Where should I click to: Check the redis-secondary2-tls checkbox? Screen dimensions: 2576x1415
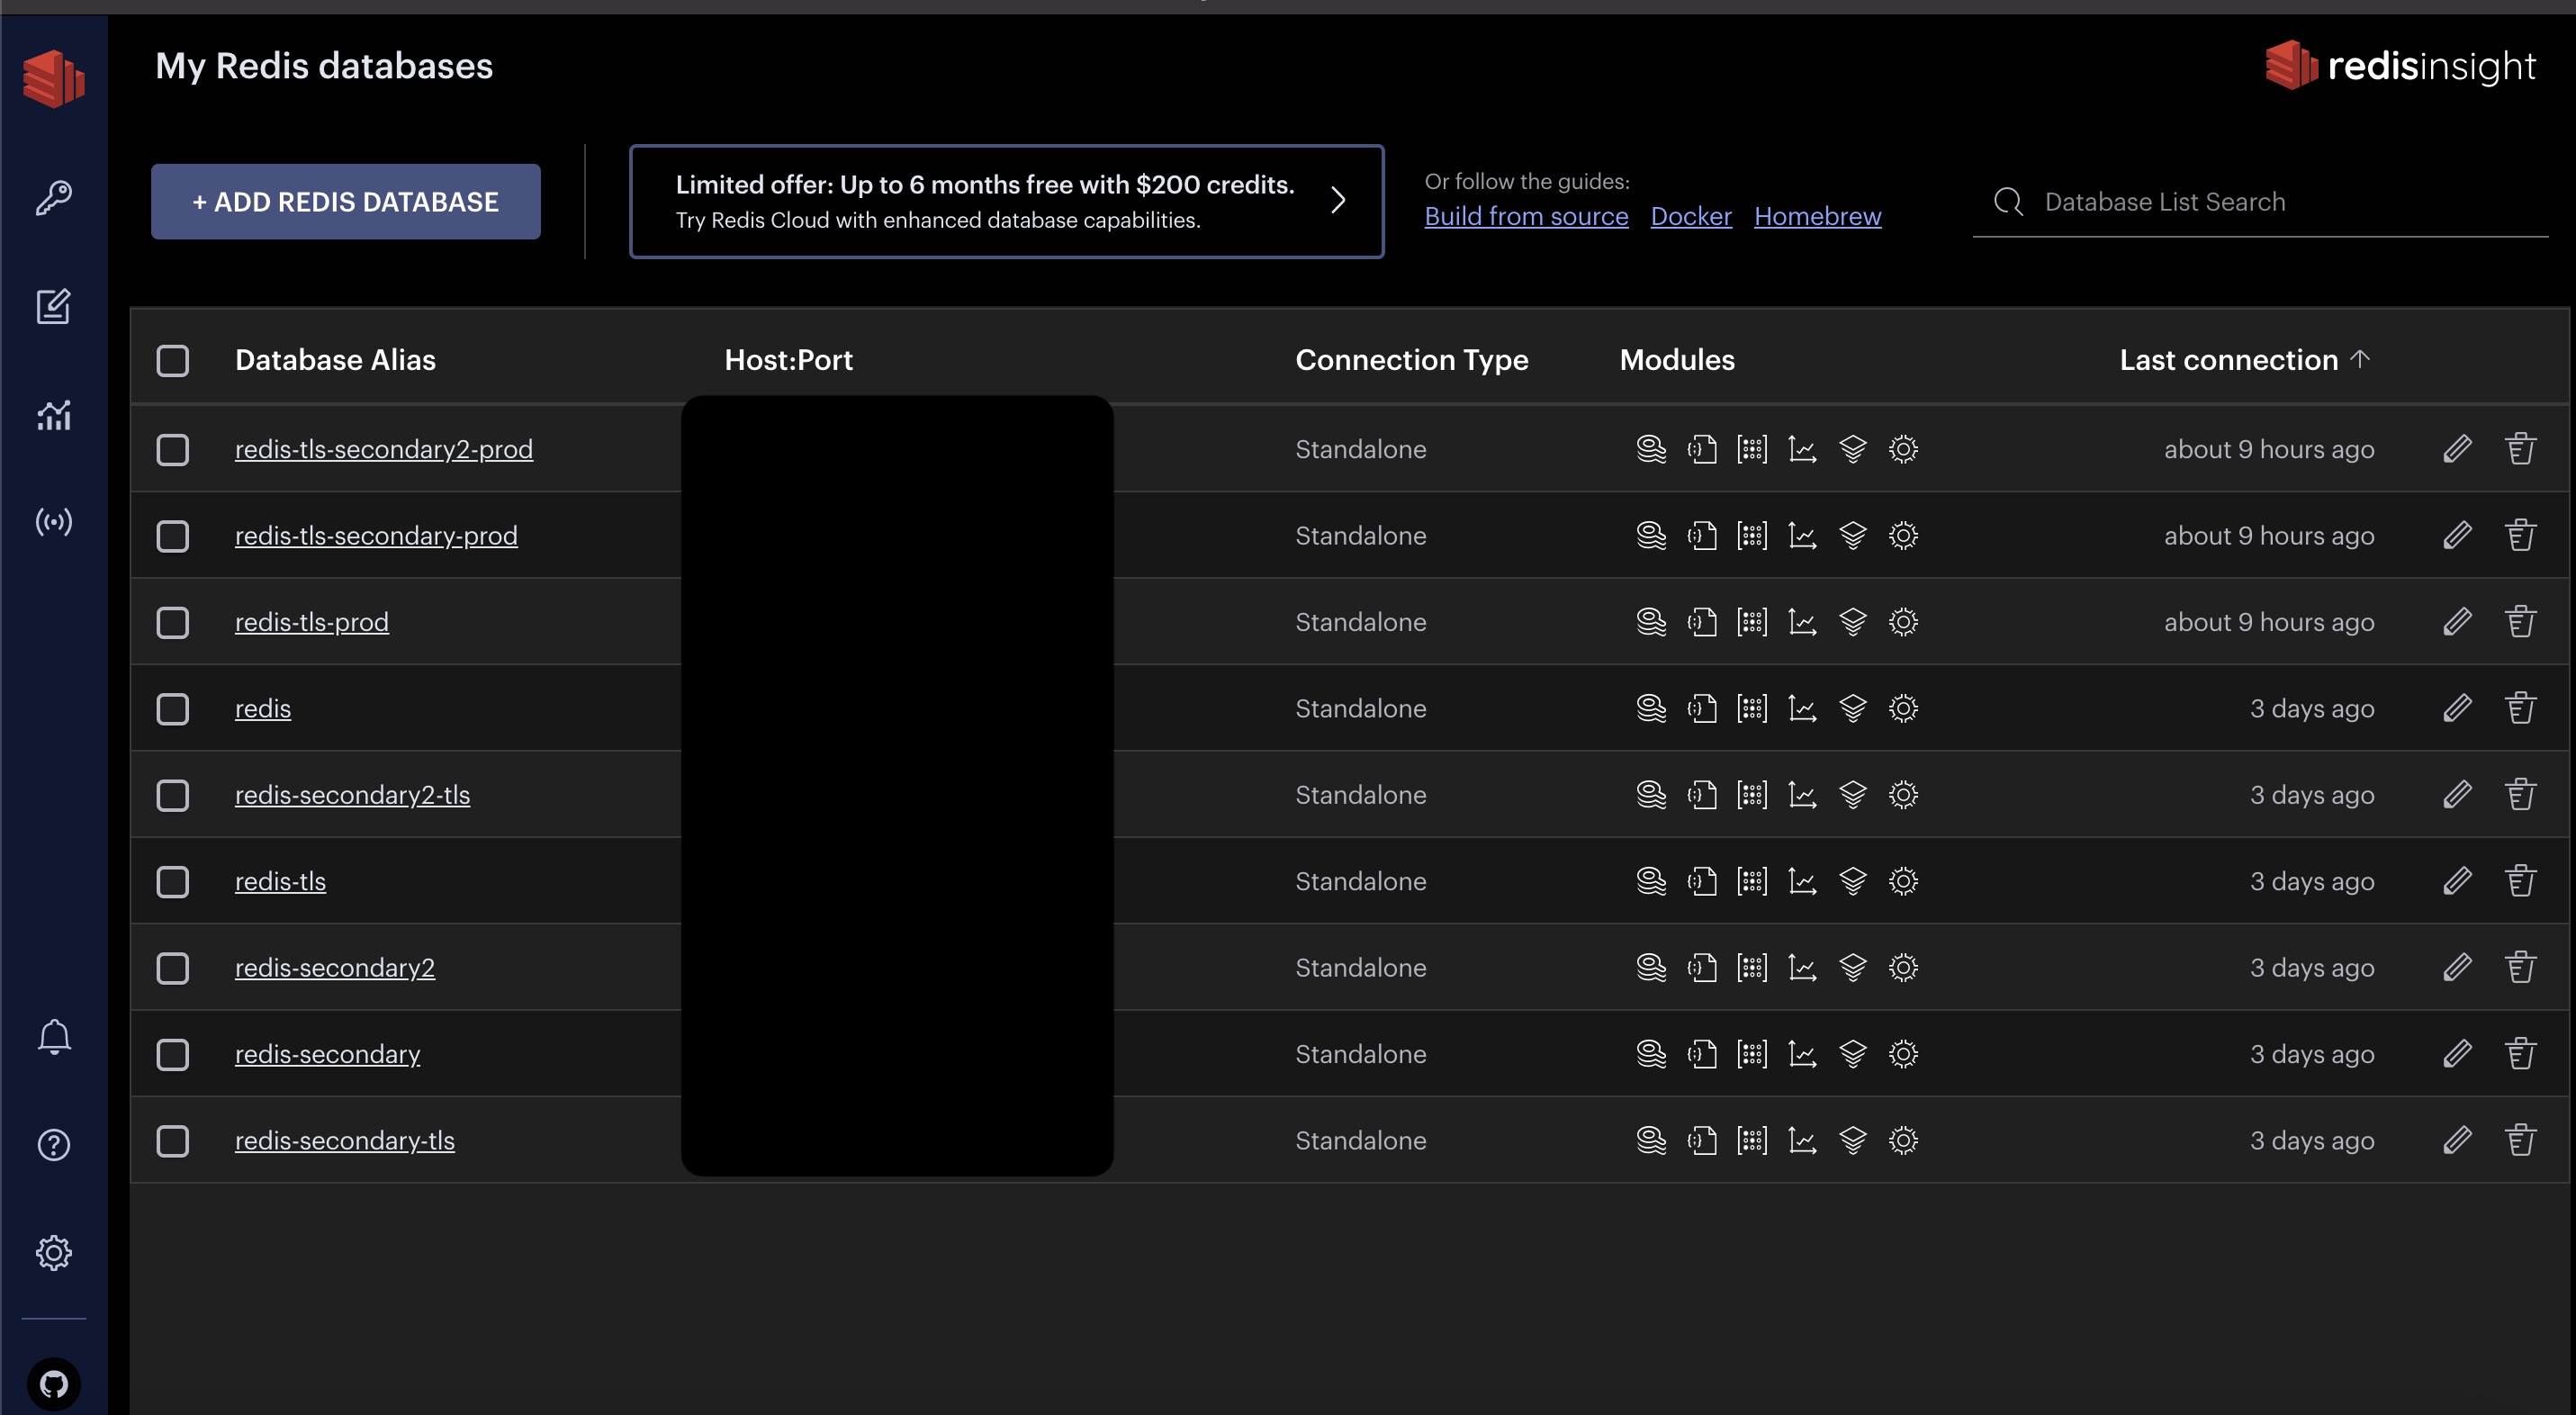(x=173, y=795)
